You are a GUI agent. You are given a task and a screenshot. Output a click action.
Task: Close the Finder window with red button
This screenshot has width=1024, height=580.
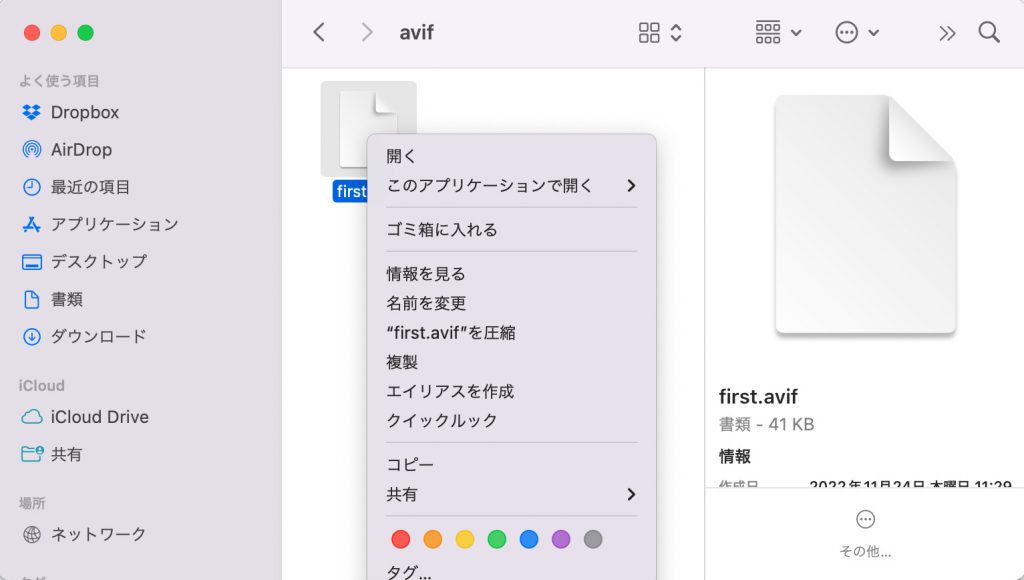click(x=32, y=32)
